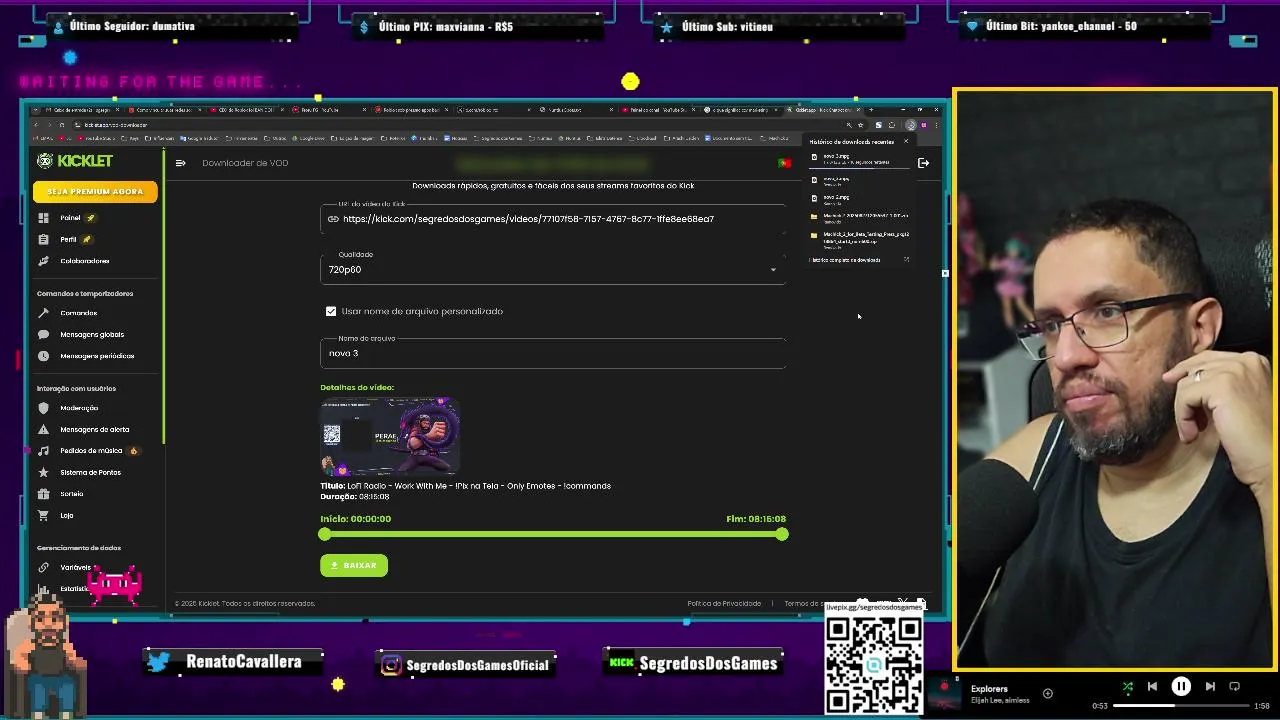1280x720 pixels.
Task: Close the recent downloads popup
Action: 906,141
